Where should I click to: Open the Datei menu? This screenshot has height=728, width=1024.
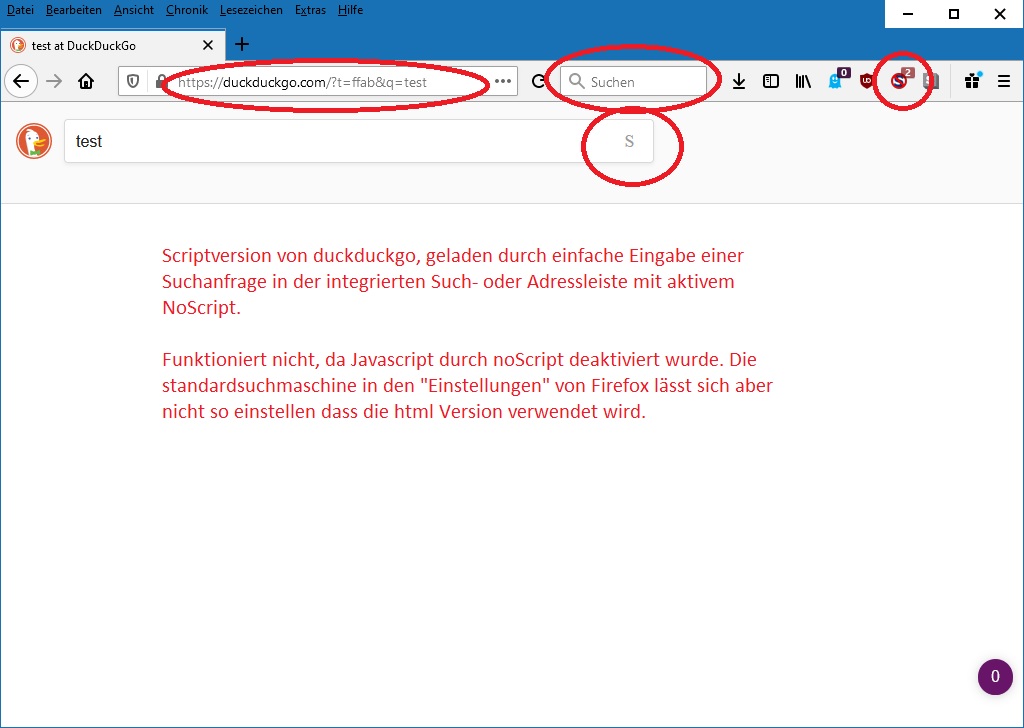tap(20, 10)
